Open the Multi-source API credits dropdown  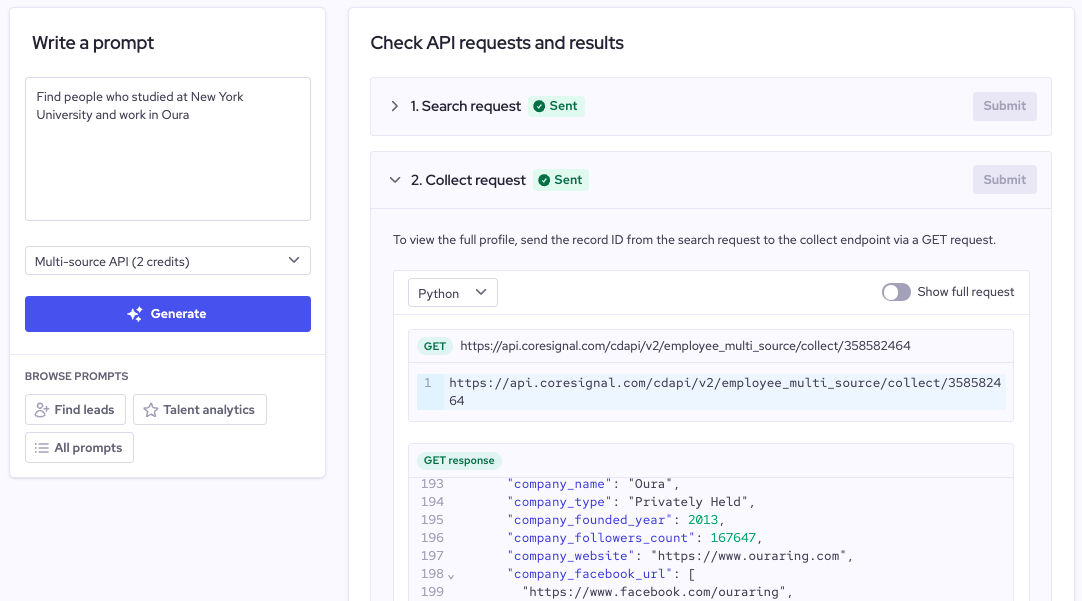tap(168, 261)
